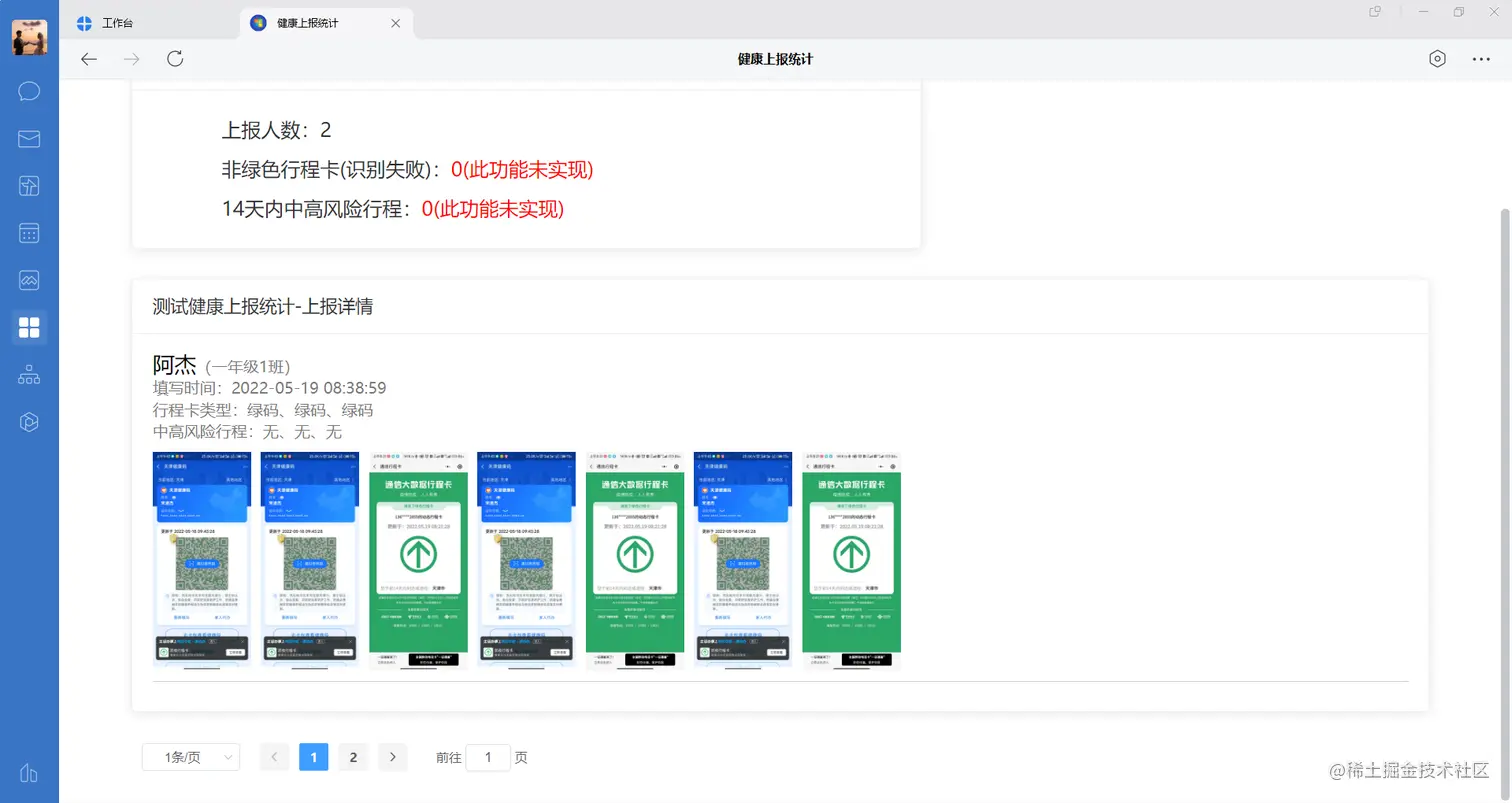
Task: Open the workbench apps grid icon
Action: tap(29, 327)
